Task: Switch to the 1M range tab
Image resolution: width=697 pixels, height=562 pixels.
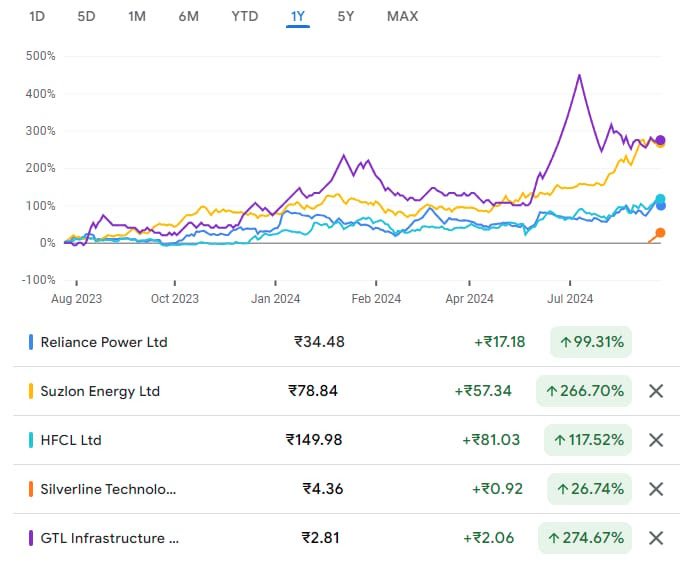Action: click(x=137, y=16)
